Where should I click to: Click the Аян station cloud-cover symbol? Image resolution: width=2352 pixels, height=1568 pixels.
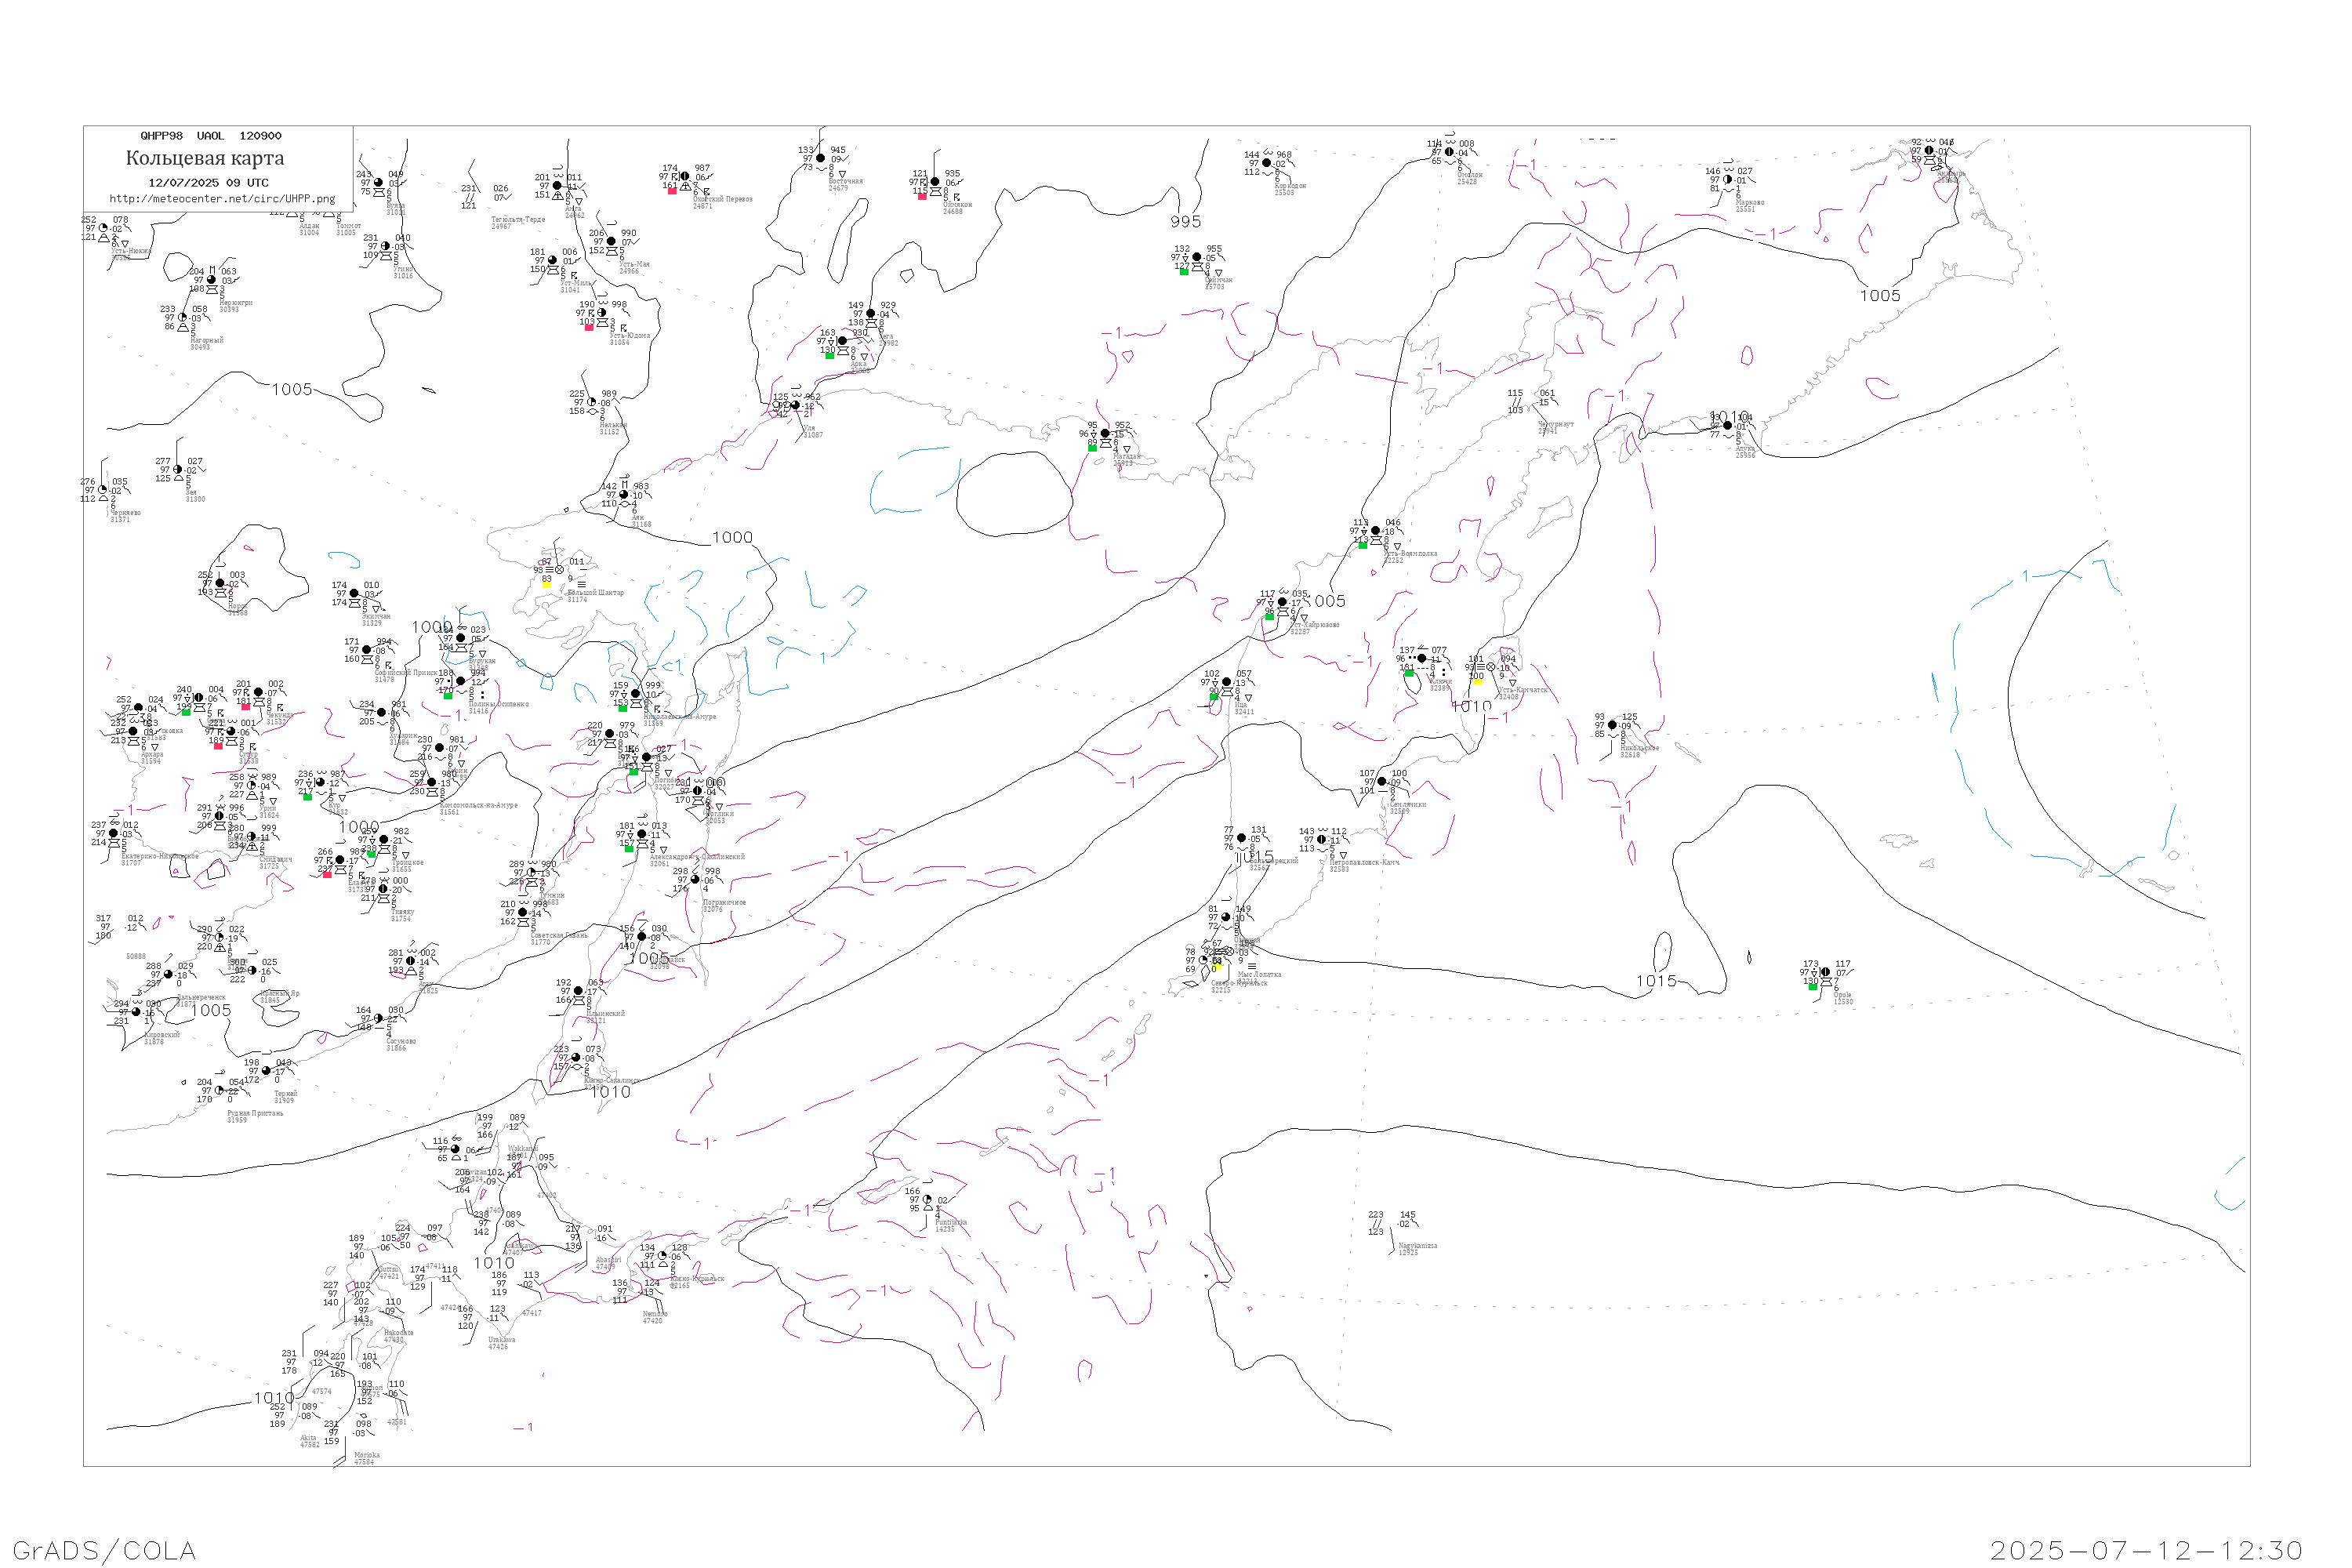pos(624,495)
